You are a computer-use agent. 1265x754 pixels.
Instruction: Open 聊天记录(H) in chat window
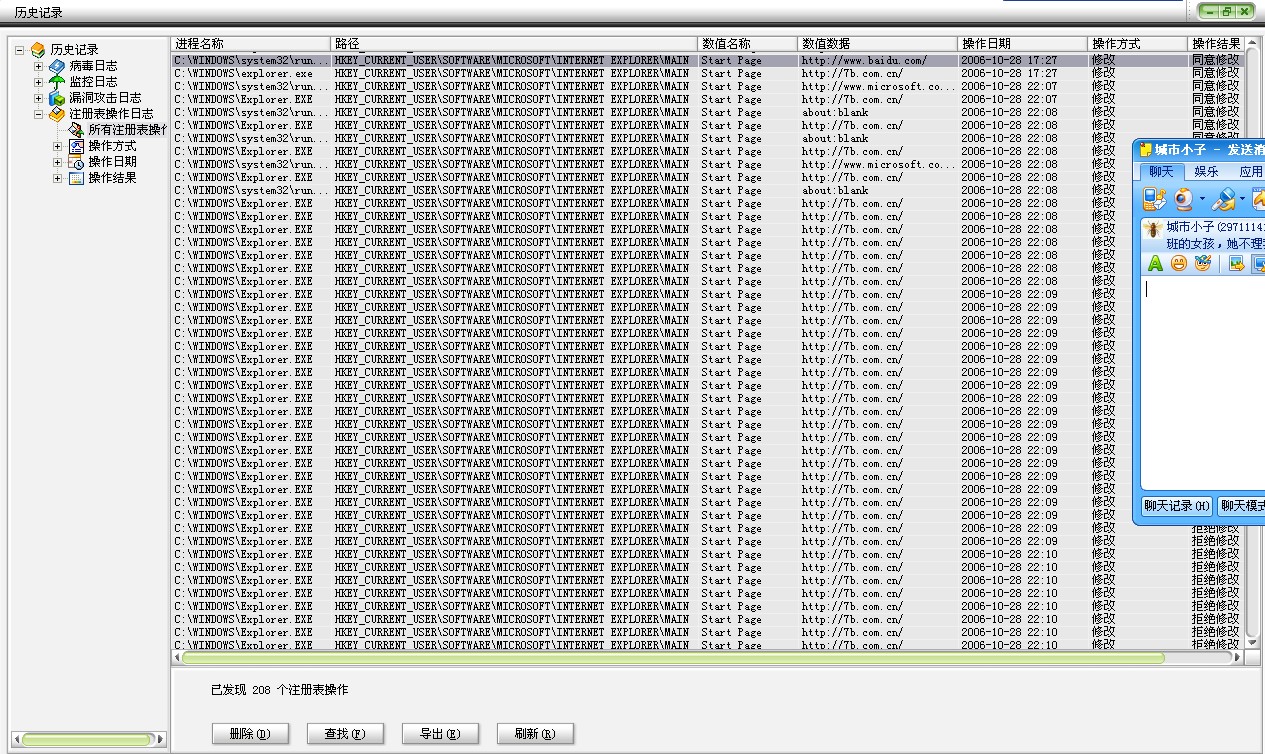click(x=1177, y=506)
